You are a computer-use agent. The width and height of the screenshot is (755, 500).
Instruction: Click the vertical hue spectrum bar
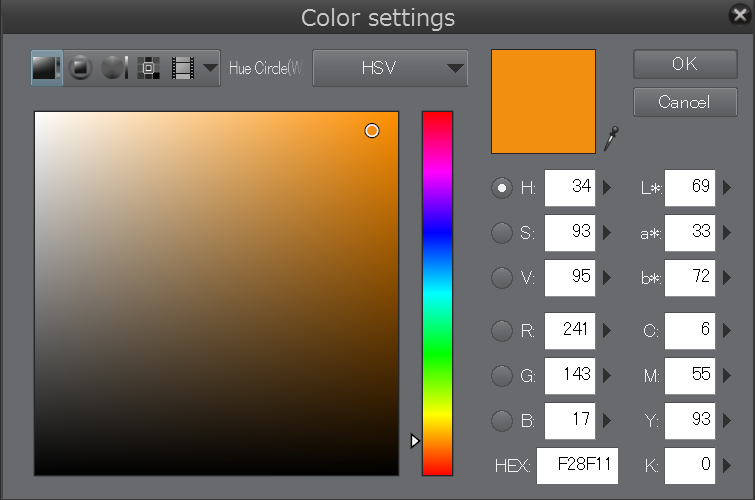(437, 290)
